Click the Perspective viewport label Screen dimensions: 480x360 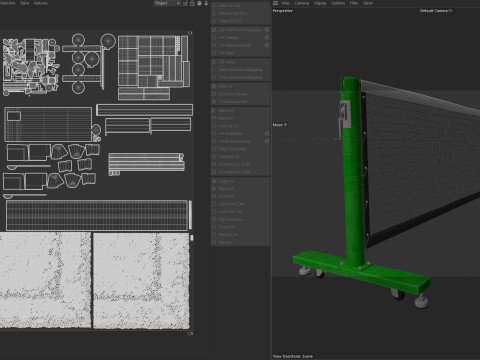pos(283,11)
